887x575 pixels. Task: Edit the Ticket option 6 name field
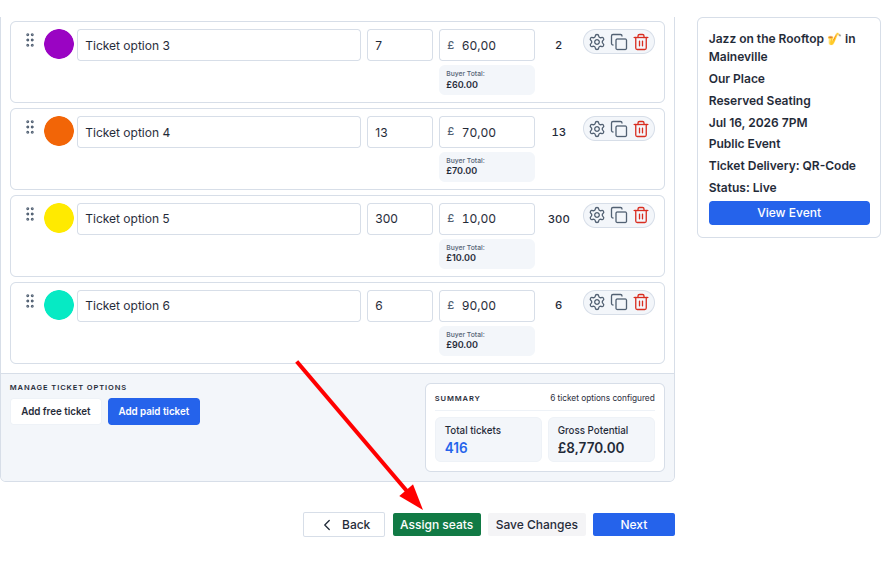tap(219, 306)
